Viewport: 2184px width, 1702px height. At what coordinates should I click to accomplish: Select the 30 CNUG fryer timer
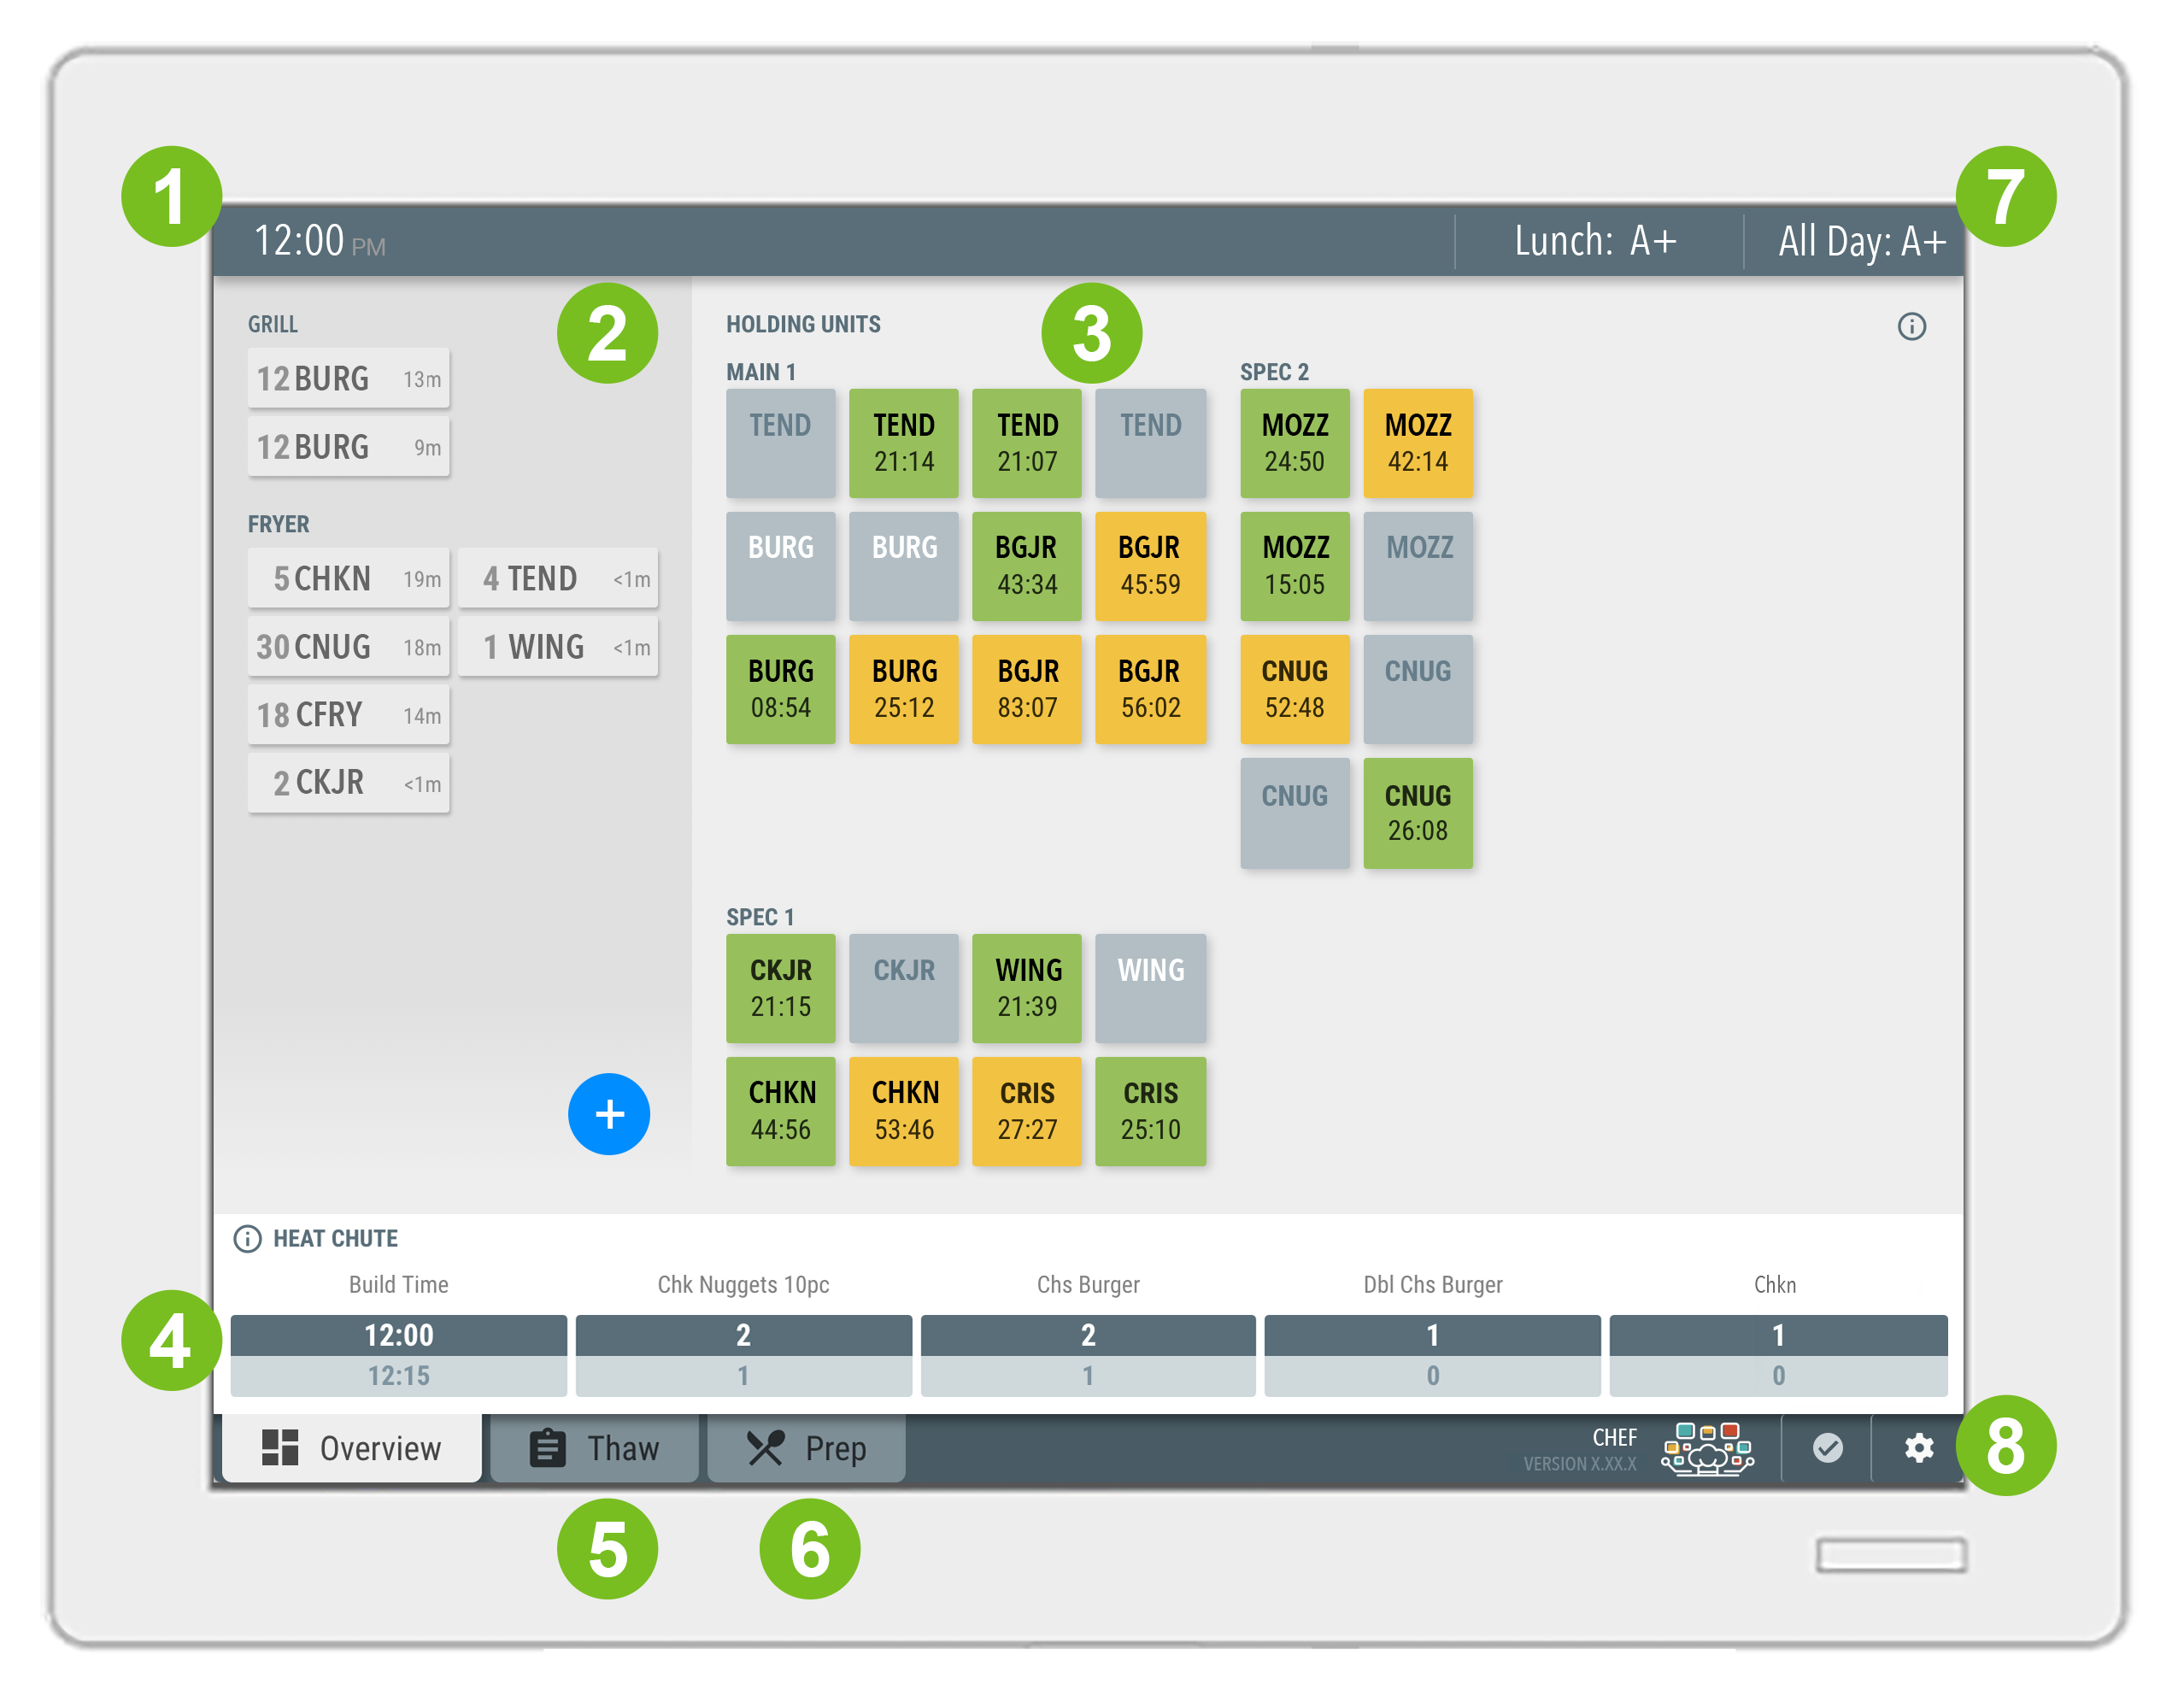point(348,646)
